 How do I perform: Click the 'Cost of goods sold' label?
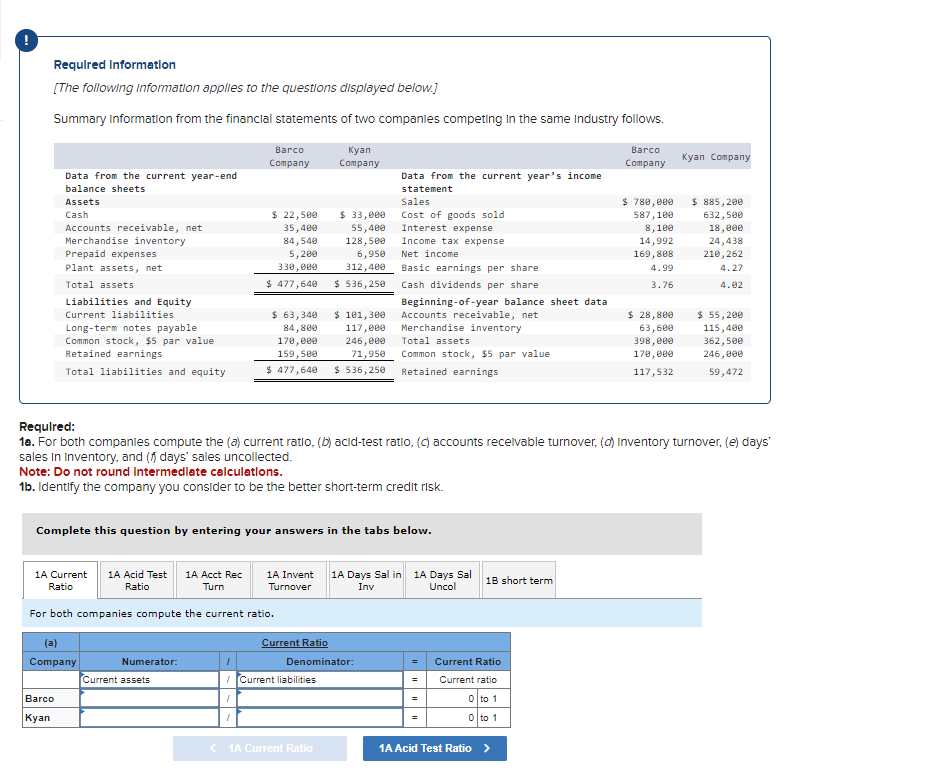[453, 215]
